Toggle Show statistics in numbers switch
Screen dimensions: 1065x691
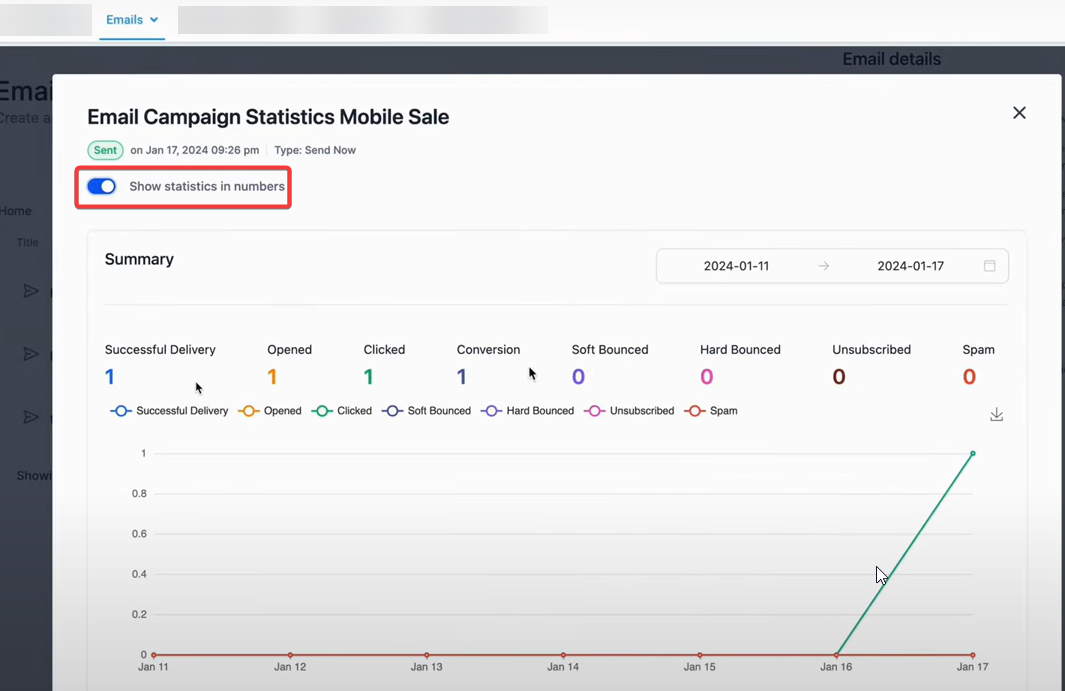click(x=102, y=187)
